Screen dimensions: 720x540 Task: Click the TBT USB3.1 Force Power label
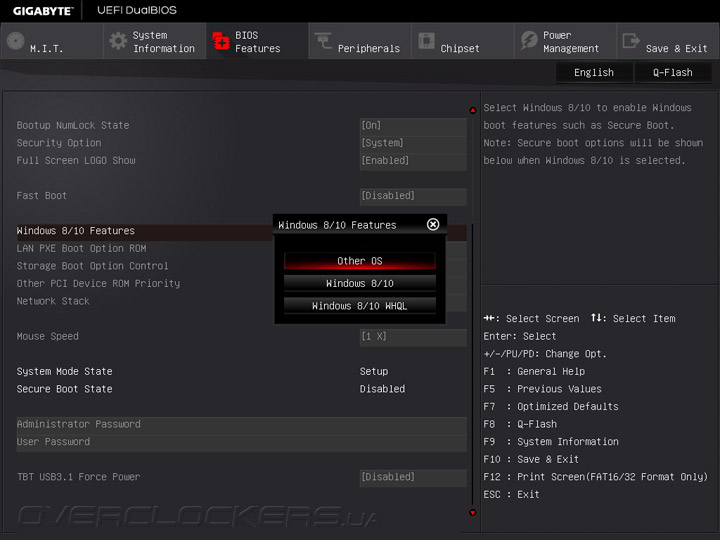[79, 477]
